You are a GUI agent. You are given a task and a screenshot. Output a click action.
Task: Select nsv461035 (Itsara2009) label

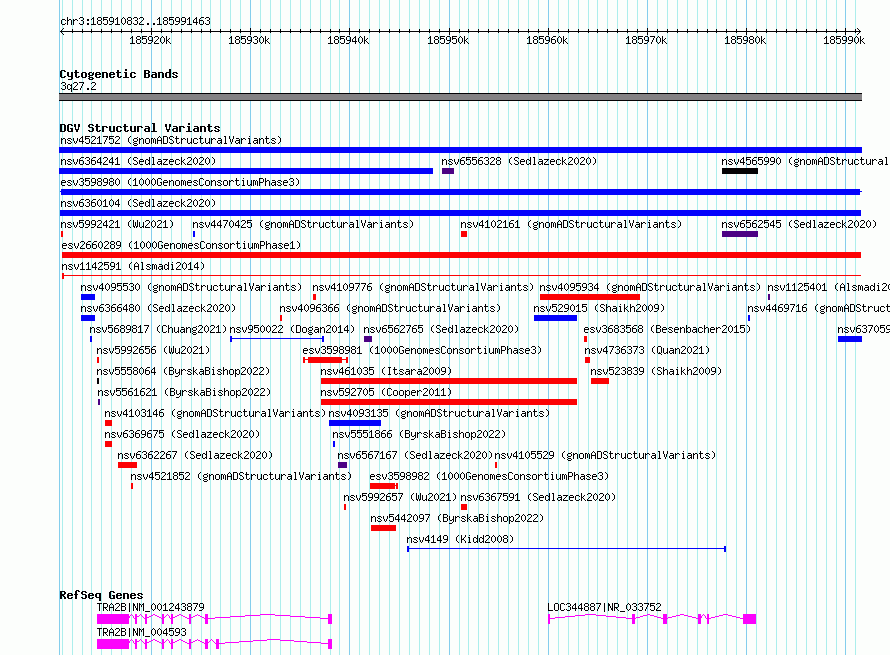coord(386,371)
